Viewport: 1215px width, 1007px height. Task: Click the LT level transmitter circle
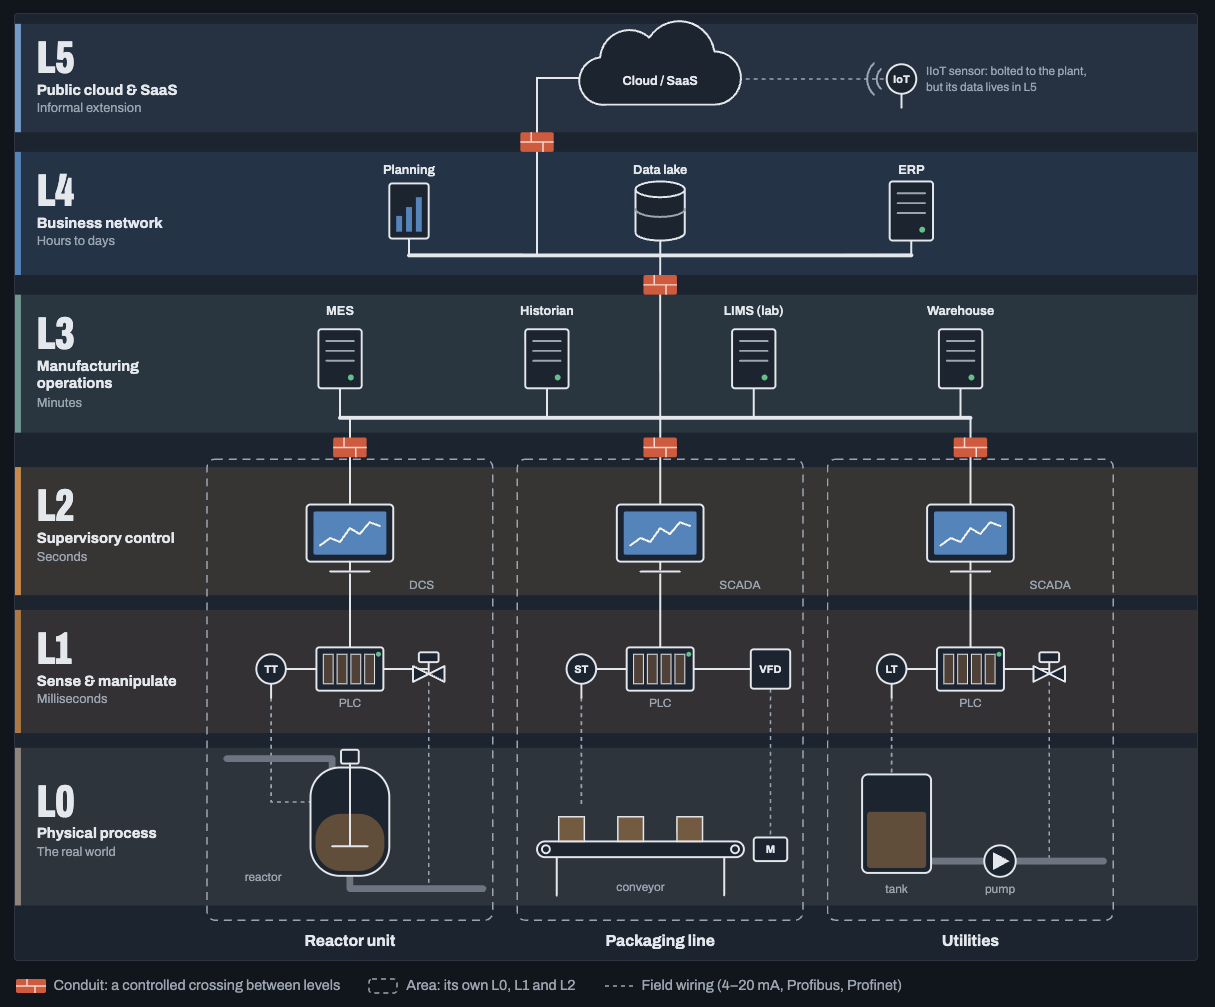click(x=890, y=669)
